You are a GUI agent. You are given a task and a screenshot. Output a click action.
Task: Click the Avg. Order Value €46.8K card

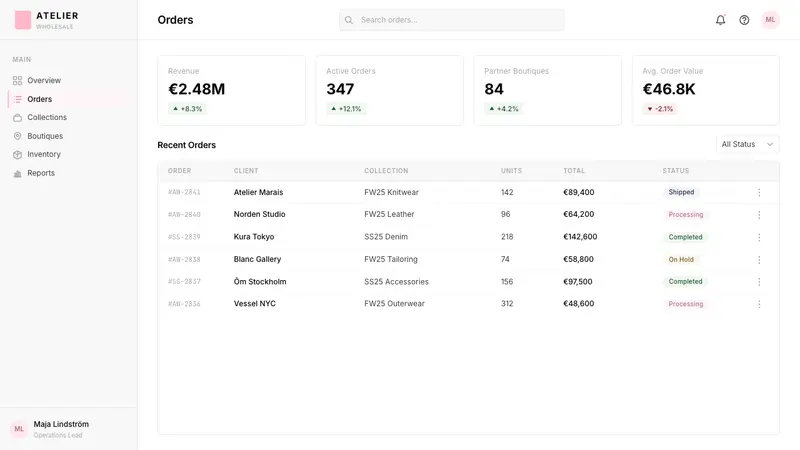[706, 90]
